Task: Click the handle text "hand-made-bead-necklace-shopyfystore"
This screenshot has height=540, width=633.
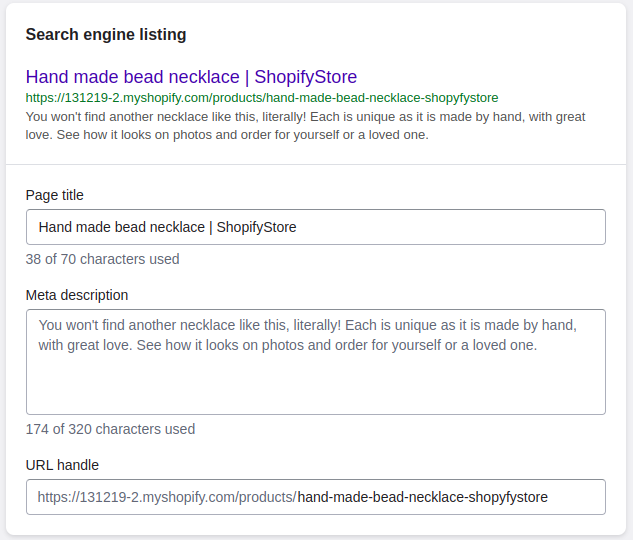Action: [x=423, y=497]
